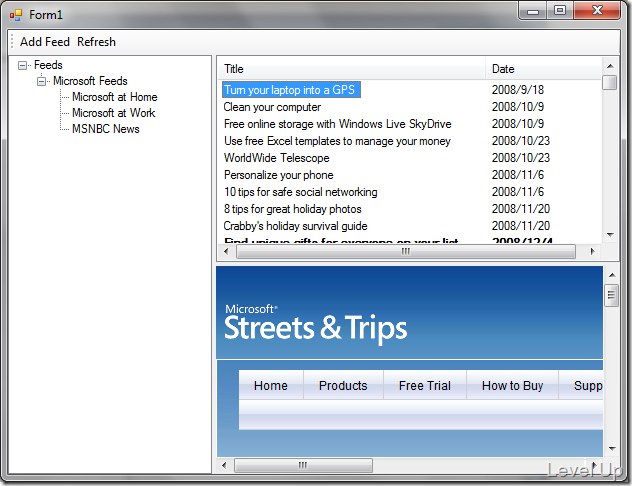Click the browser pane vertical scrollbar thumb
The height and width of the screenshot is (486, 632).
612,295
